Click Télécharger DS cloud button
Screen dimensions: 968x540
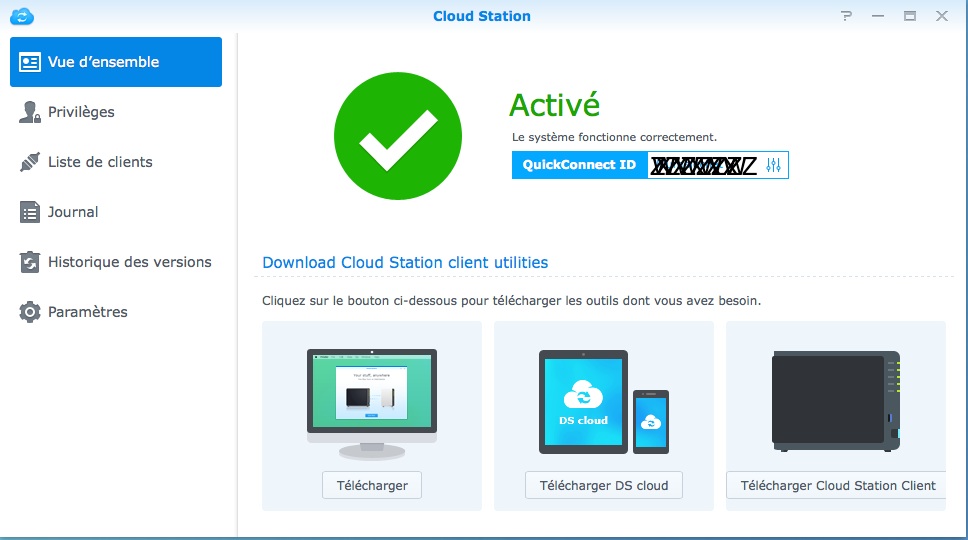coord(604,485)
